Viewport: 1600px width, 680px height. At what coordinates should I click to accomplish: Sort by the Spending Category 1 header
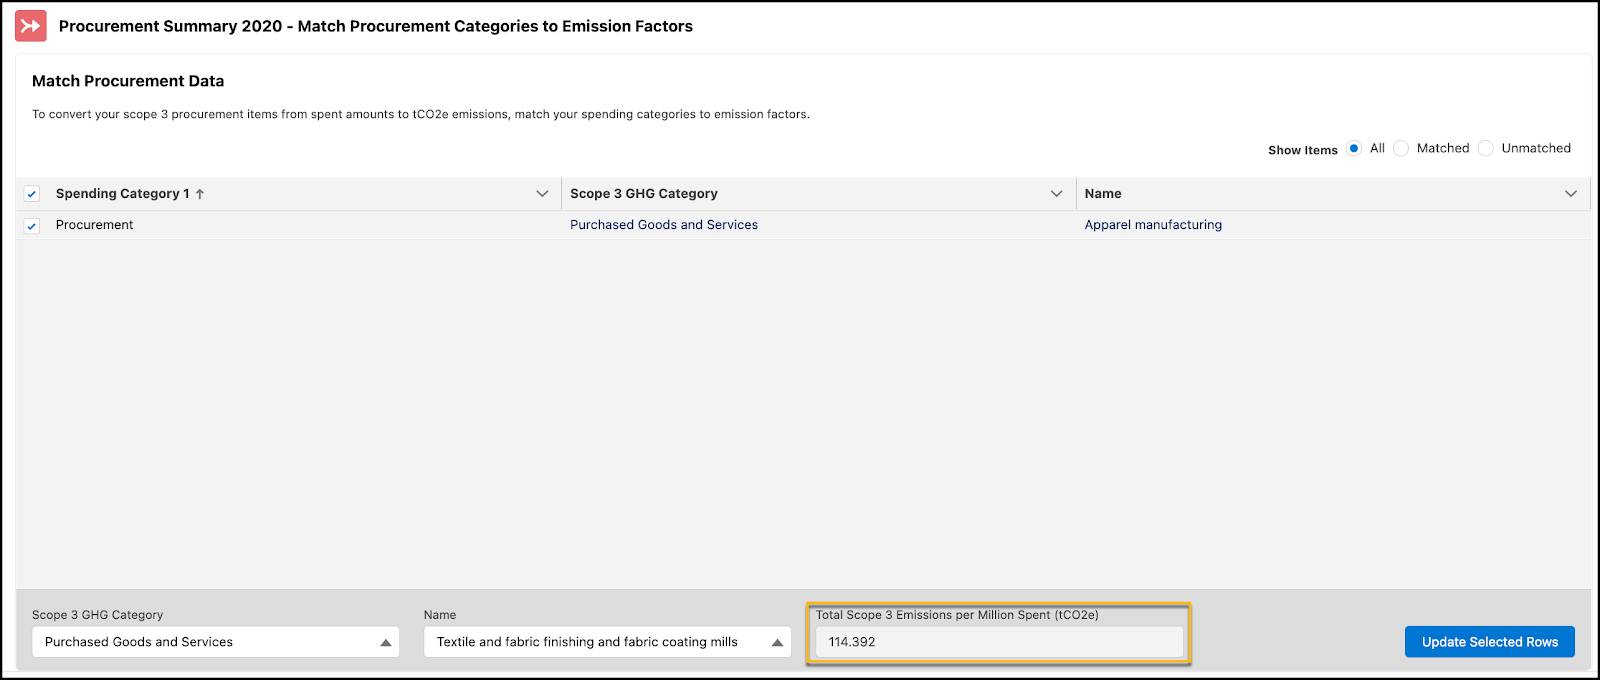(122, 194)
